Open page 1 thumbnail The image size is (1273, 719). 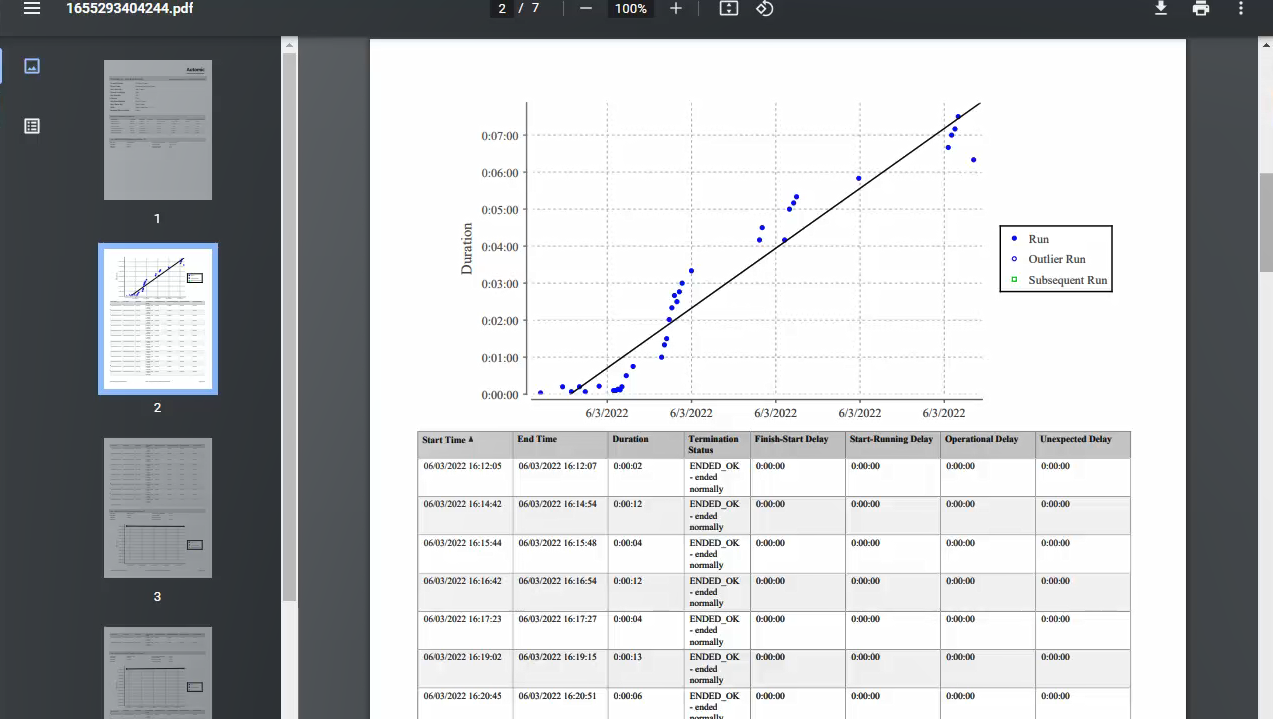pyautogui.click(x=158, y=130)
